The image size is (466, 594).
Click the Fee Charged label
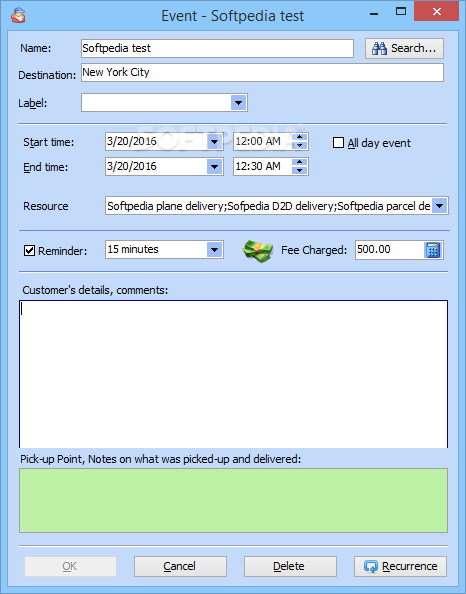(314, 250)
